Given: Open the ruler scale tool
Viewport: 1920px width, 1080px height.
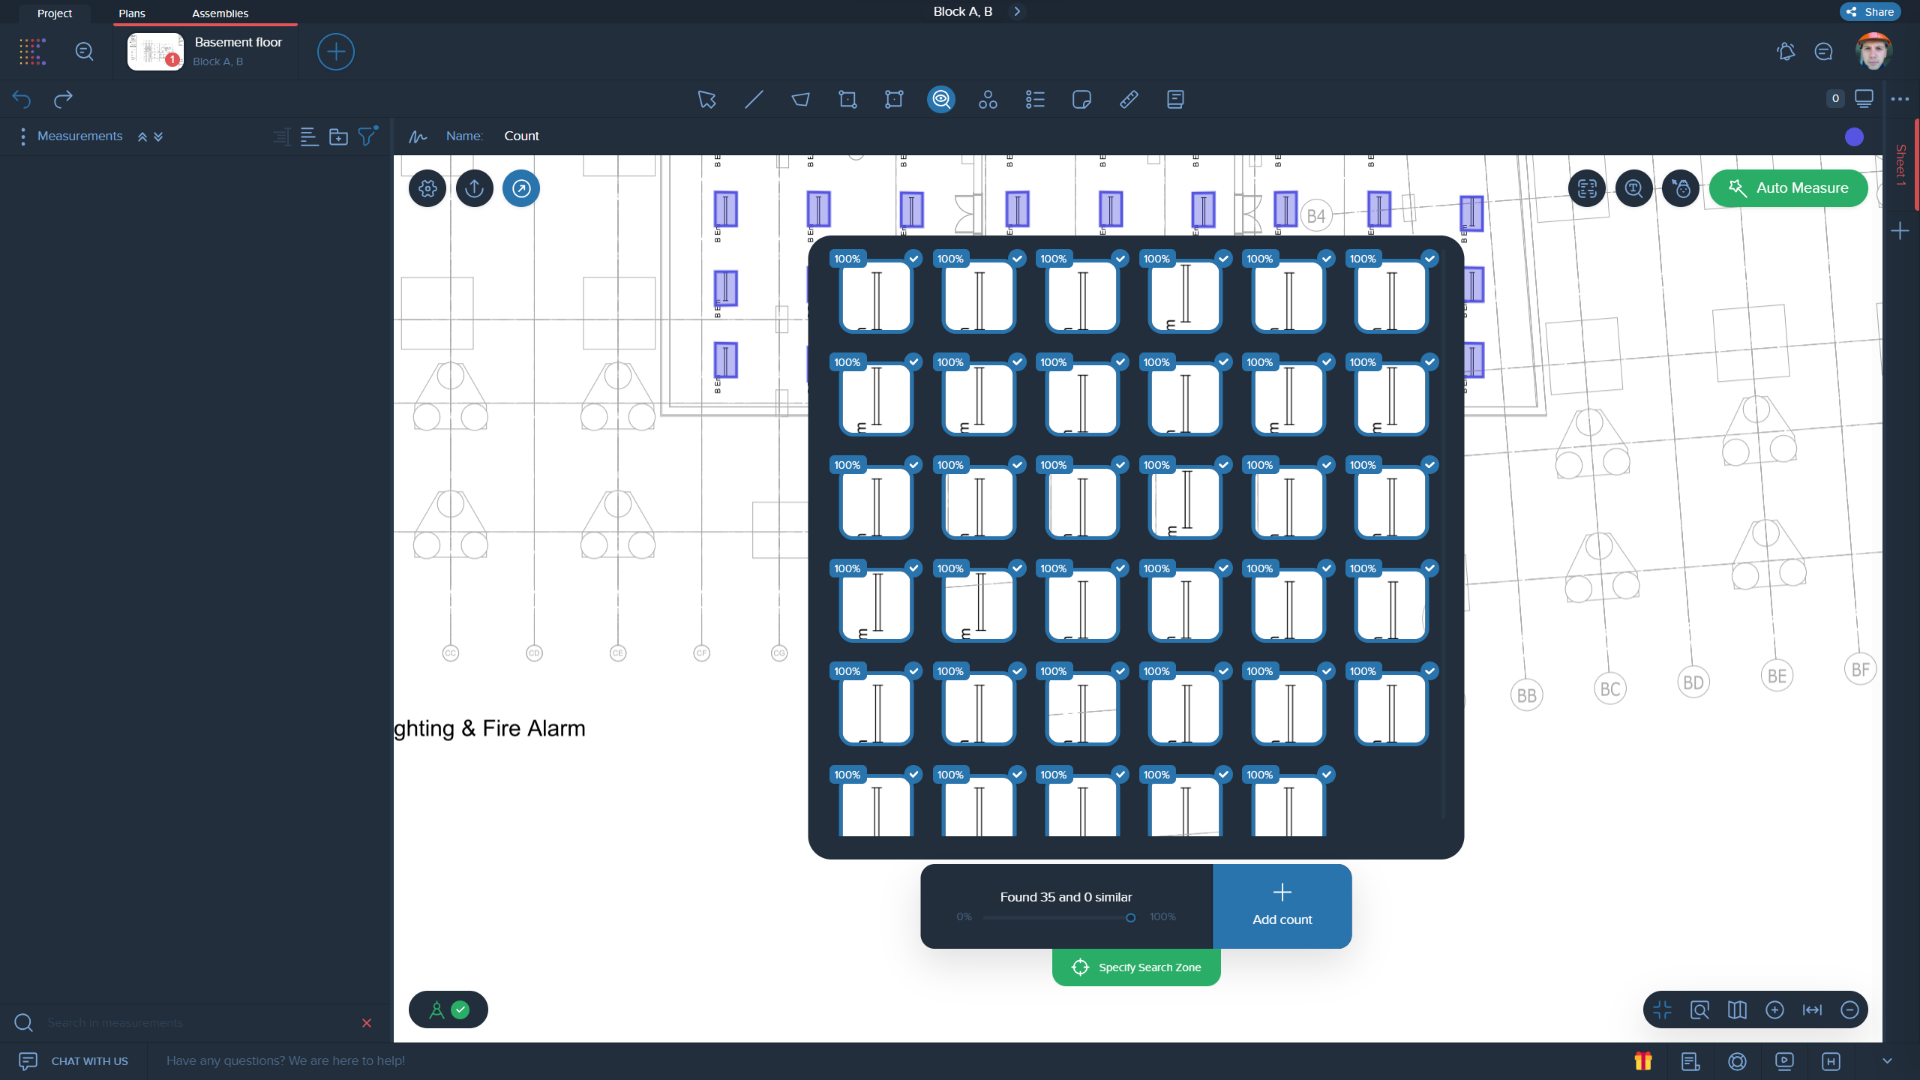Looking at the screenshot, I should 1129,99.
